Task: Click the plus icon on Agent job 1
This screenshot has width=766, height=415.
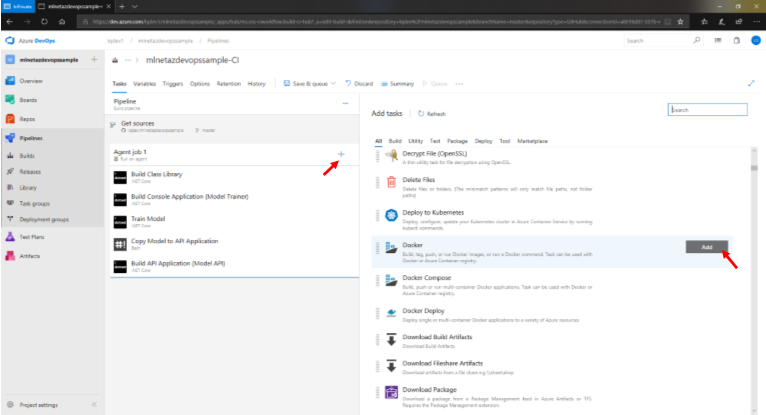Action: [x=341, y=154]
